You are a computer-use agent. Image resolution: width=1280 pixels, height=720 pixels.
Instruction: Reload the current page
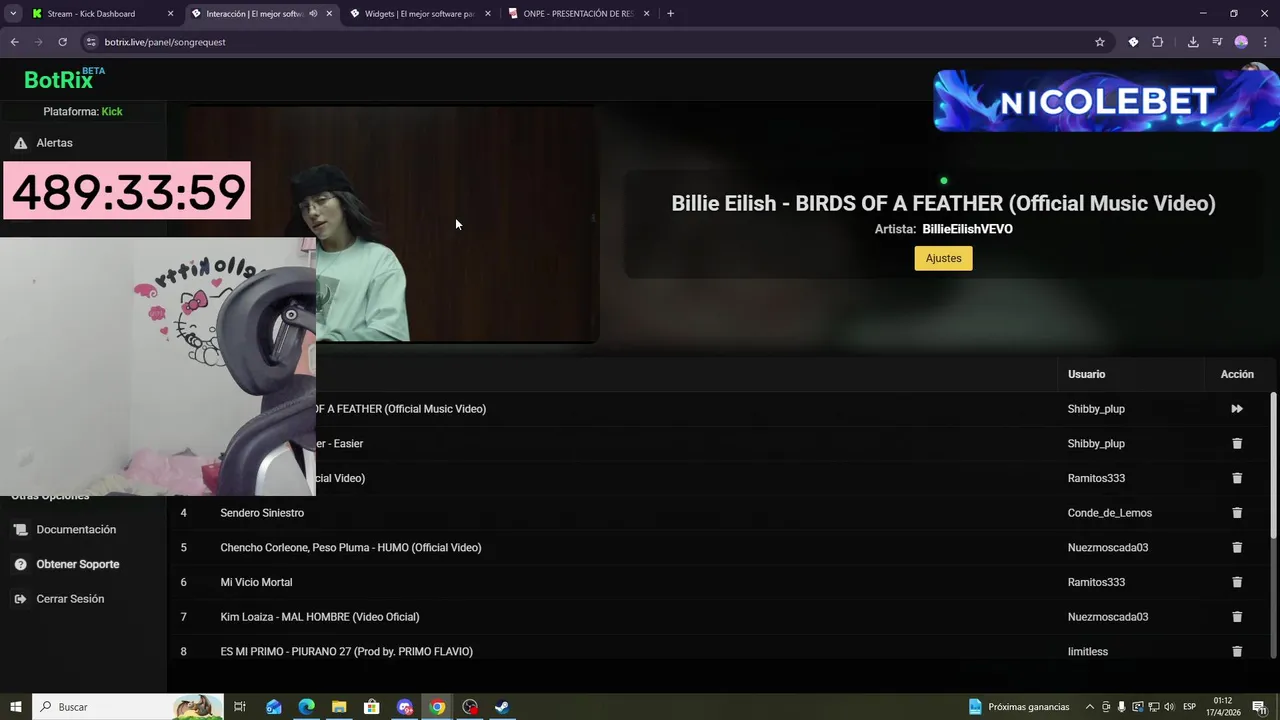(x=62, y=42)
